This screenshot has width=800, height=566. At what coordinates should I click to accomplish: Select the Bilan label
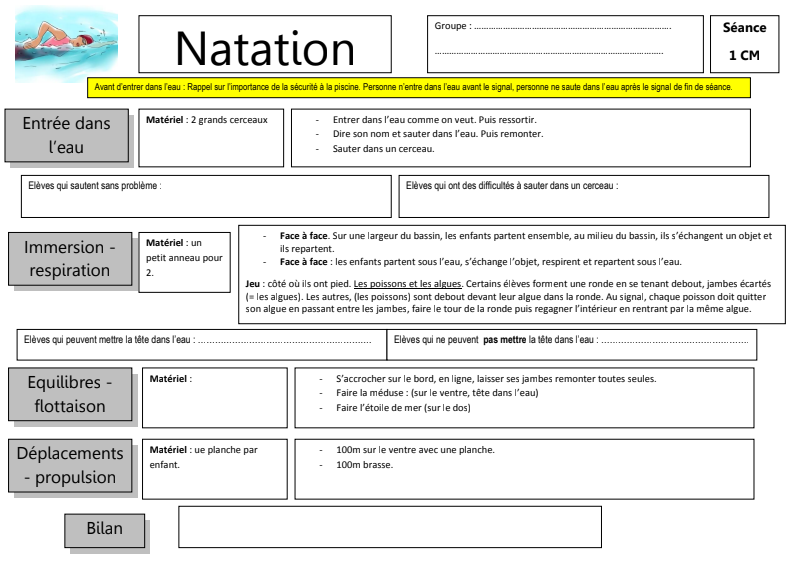tap(111, 528)
